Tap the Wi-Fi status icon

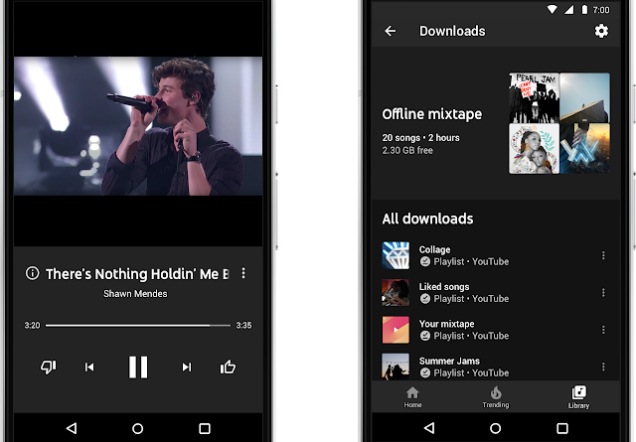point(552,9)
